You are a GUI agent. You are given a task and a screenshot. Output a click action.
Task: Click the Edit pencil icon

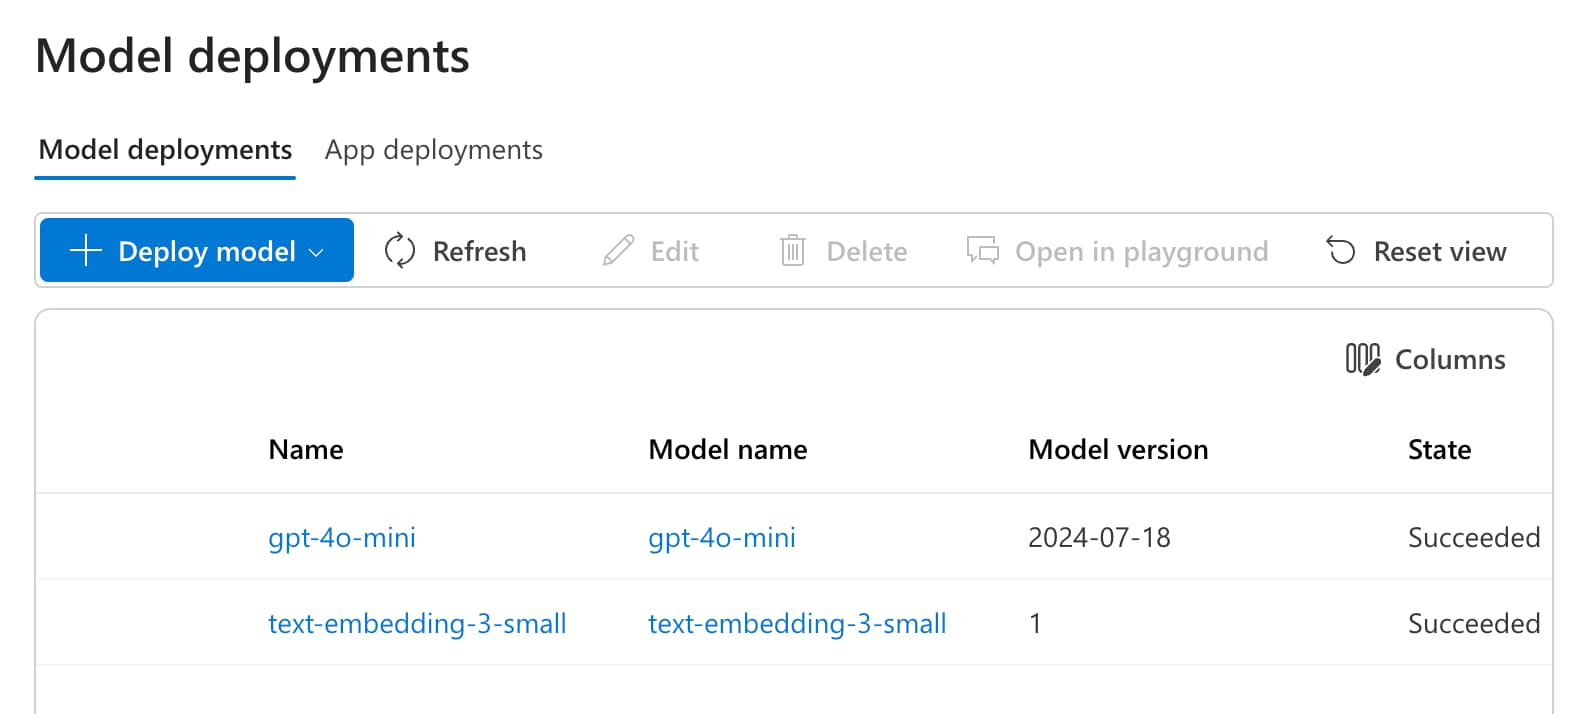click(619, 251)
